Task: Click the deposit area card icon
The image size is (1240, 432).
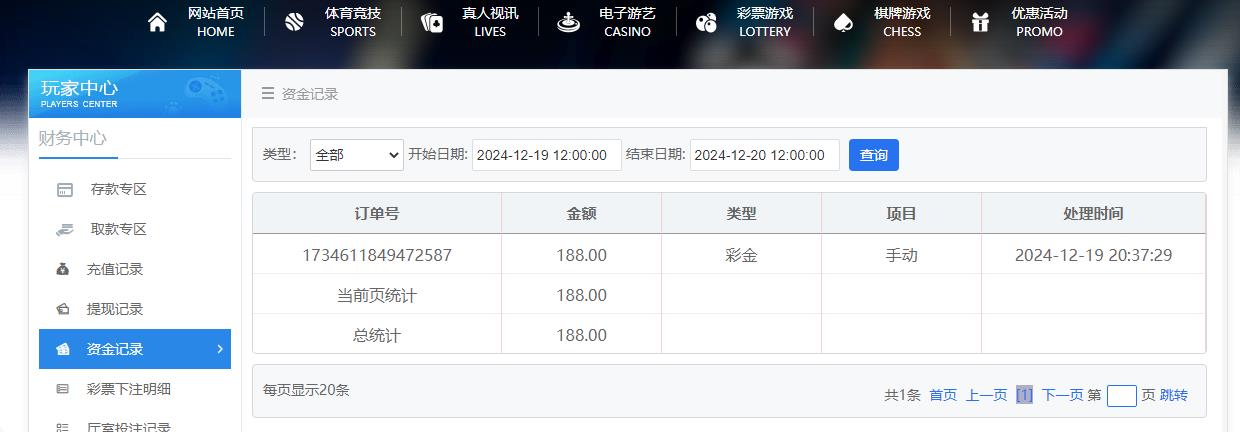Action: point(64,190)
